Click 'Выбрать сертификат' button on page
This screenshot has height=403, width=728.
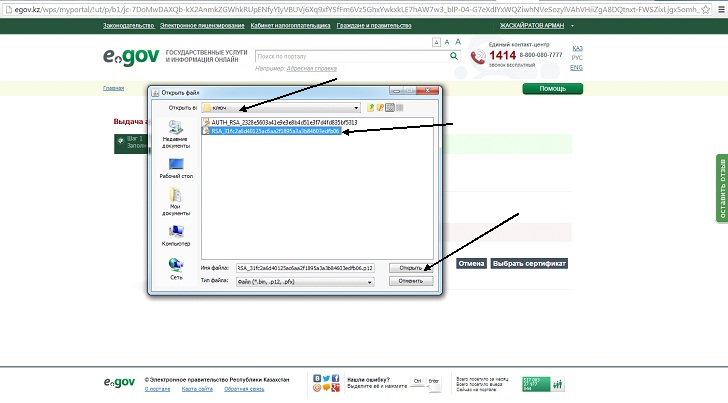click(x=529, y=264)
